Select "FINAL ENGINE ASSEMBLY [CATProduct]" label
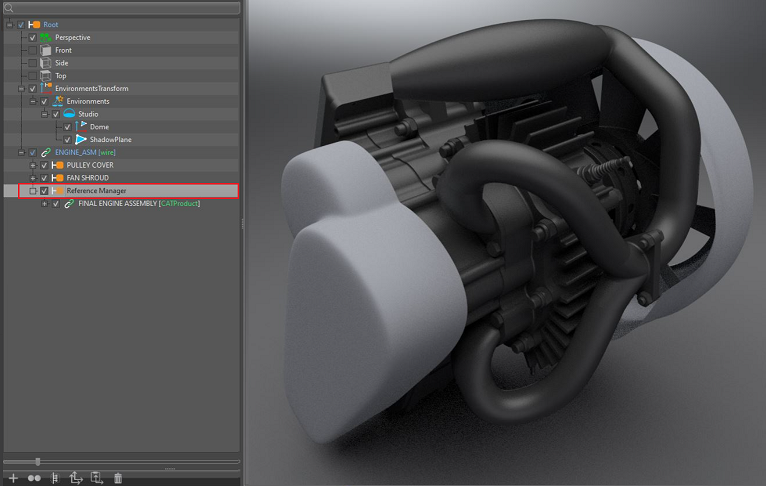 (139, 204)
